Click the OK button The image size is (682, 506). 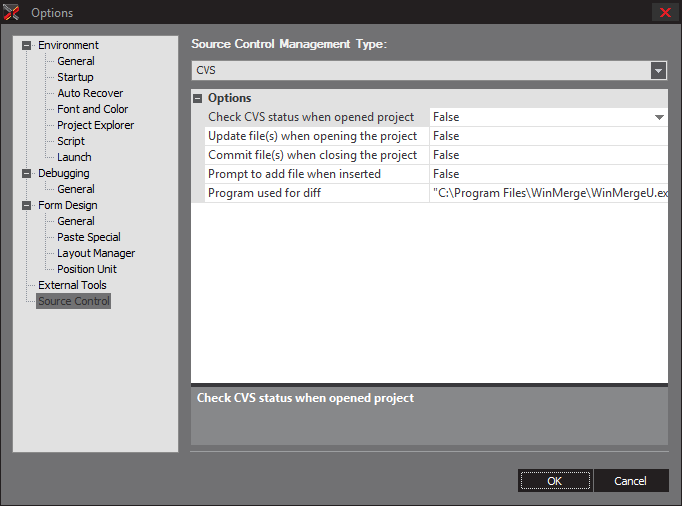(554, 481)
